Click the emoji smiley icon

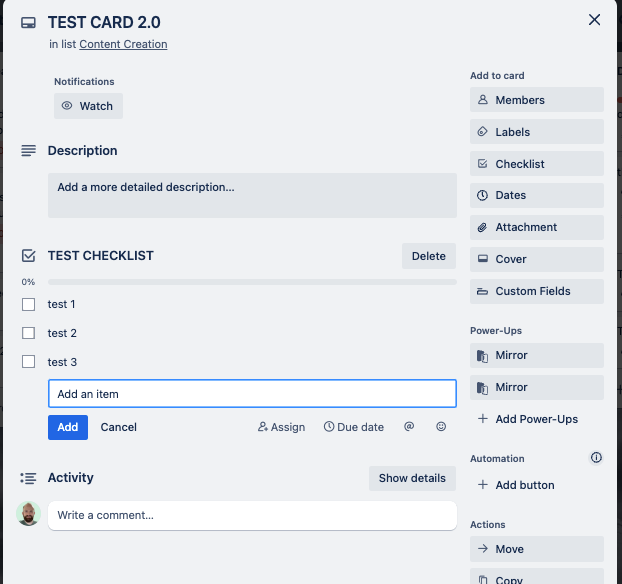[x=441, y=427]
